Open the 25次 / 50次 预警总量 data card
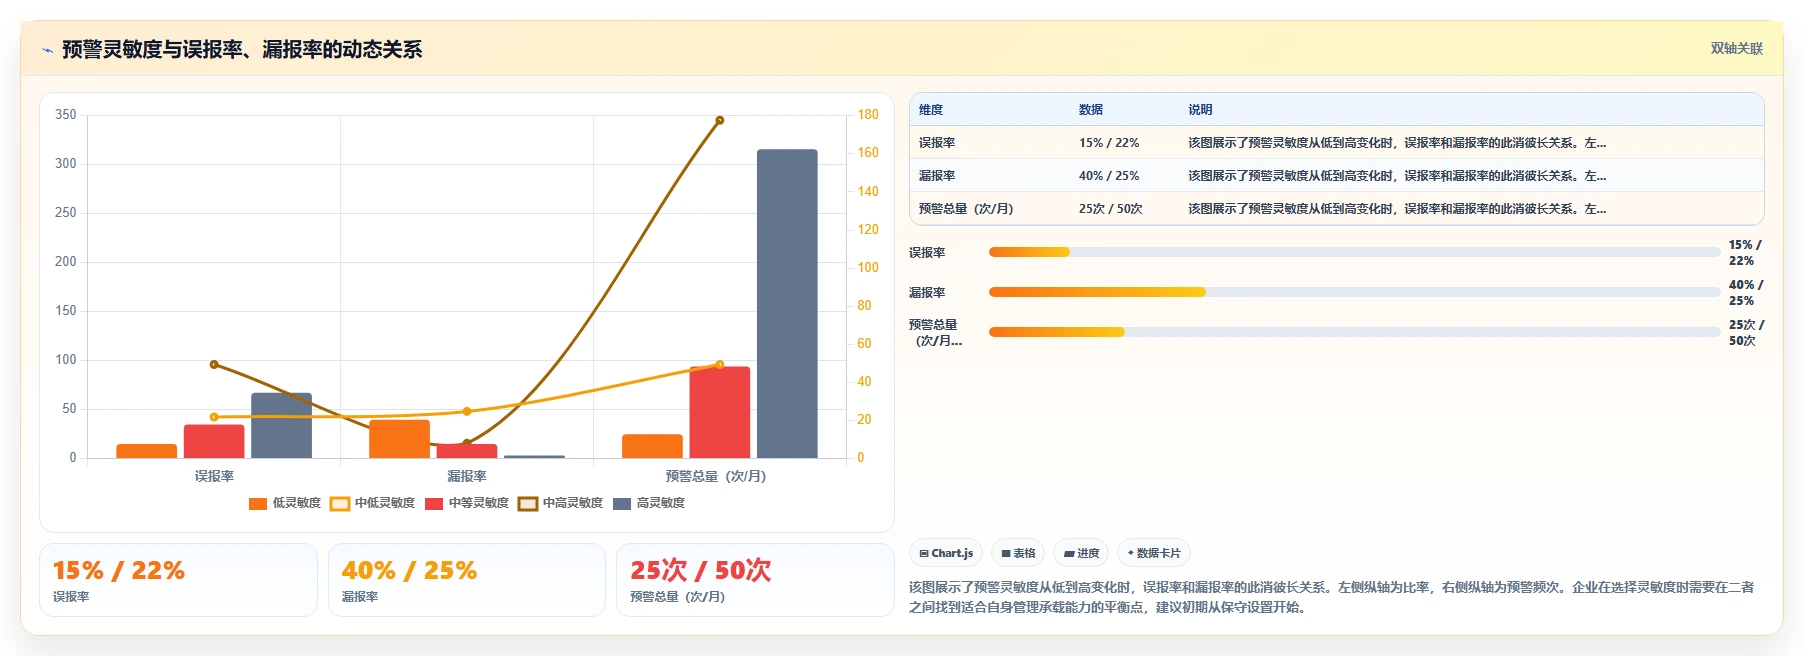The height and width of the screenshot is (656, 1804). coord(755,580)
